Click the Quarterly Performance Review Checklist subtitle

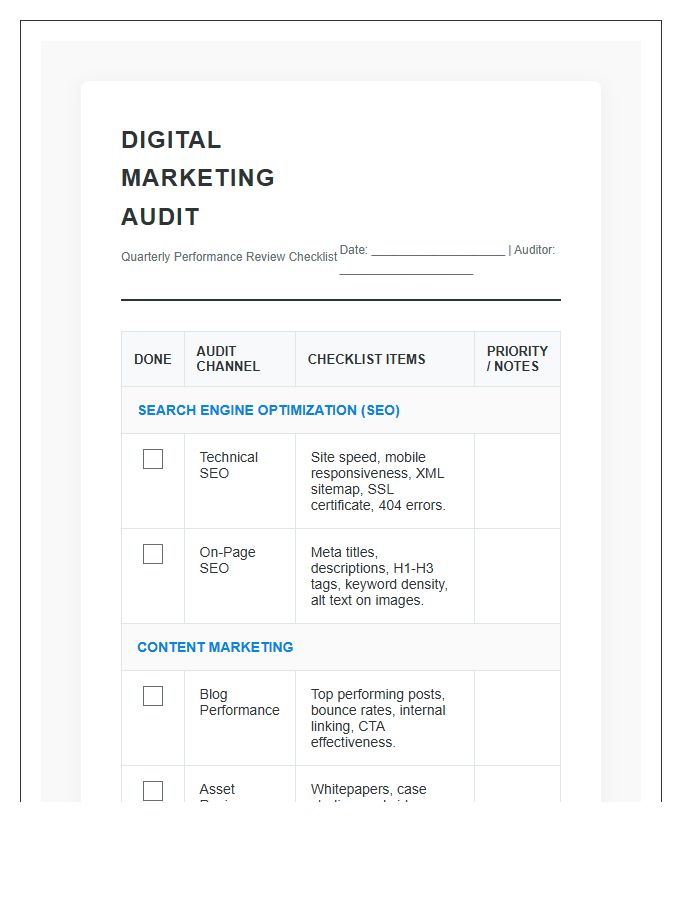[x=229, y=257]
